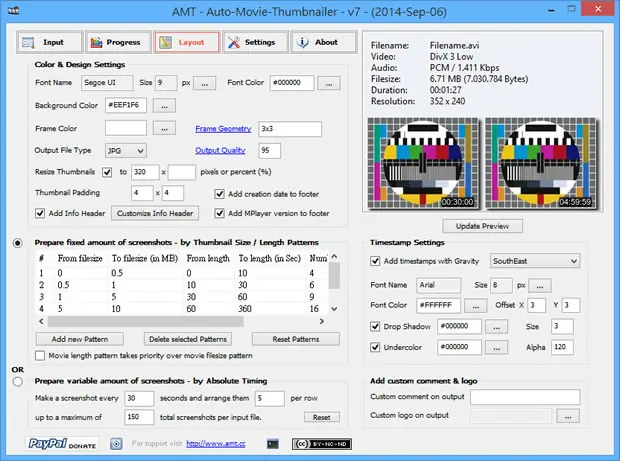Open the Output File Type JPG dropdown
This screenshot has height=461, width=620.
(x=126, y=151)
